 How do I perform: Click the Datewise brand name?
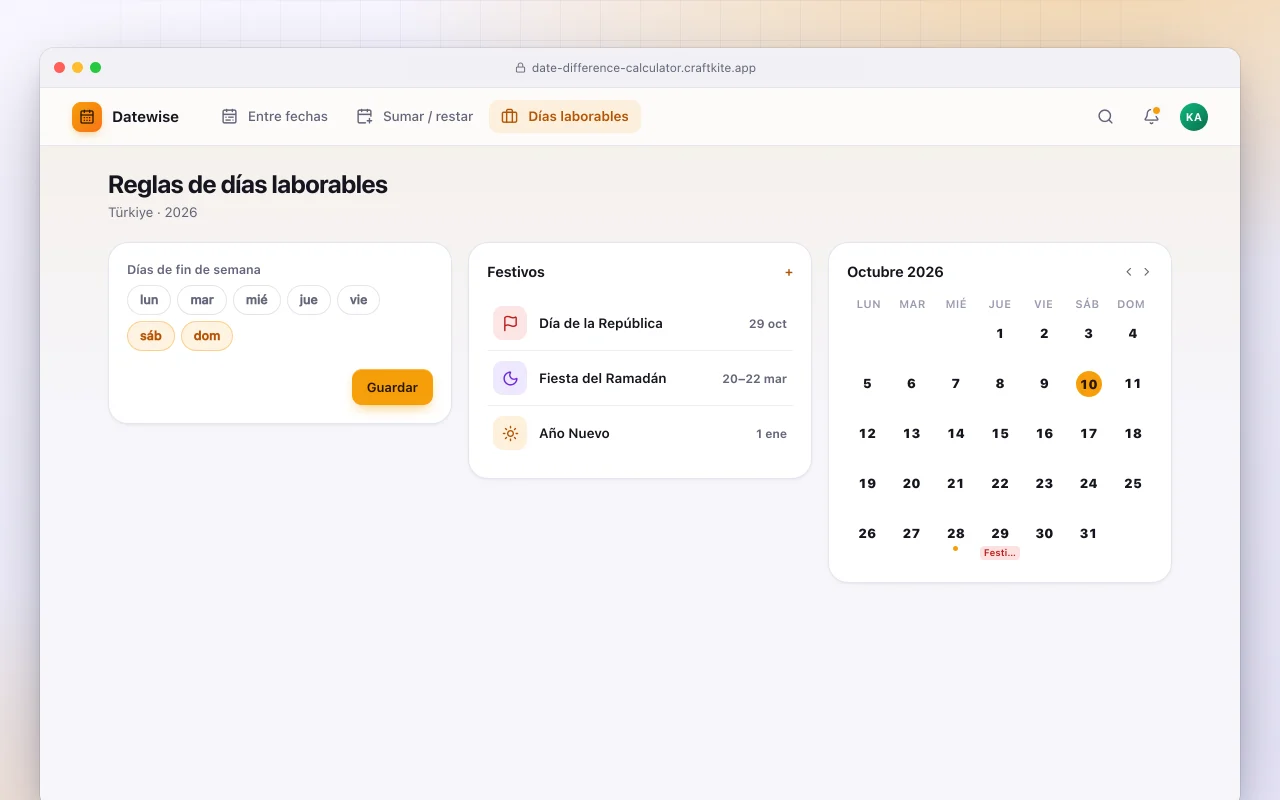pos(146,117)
